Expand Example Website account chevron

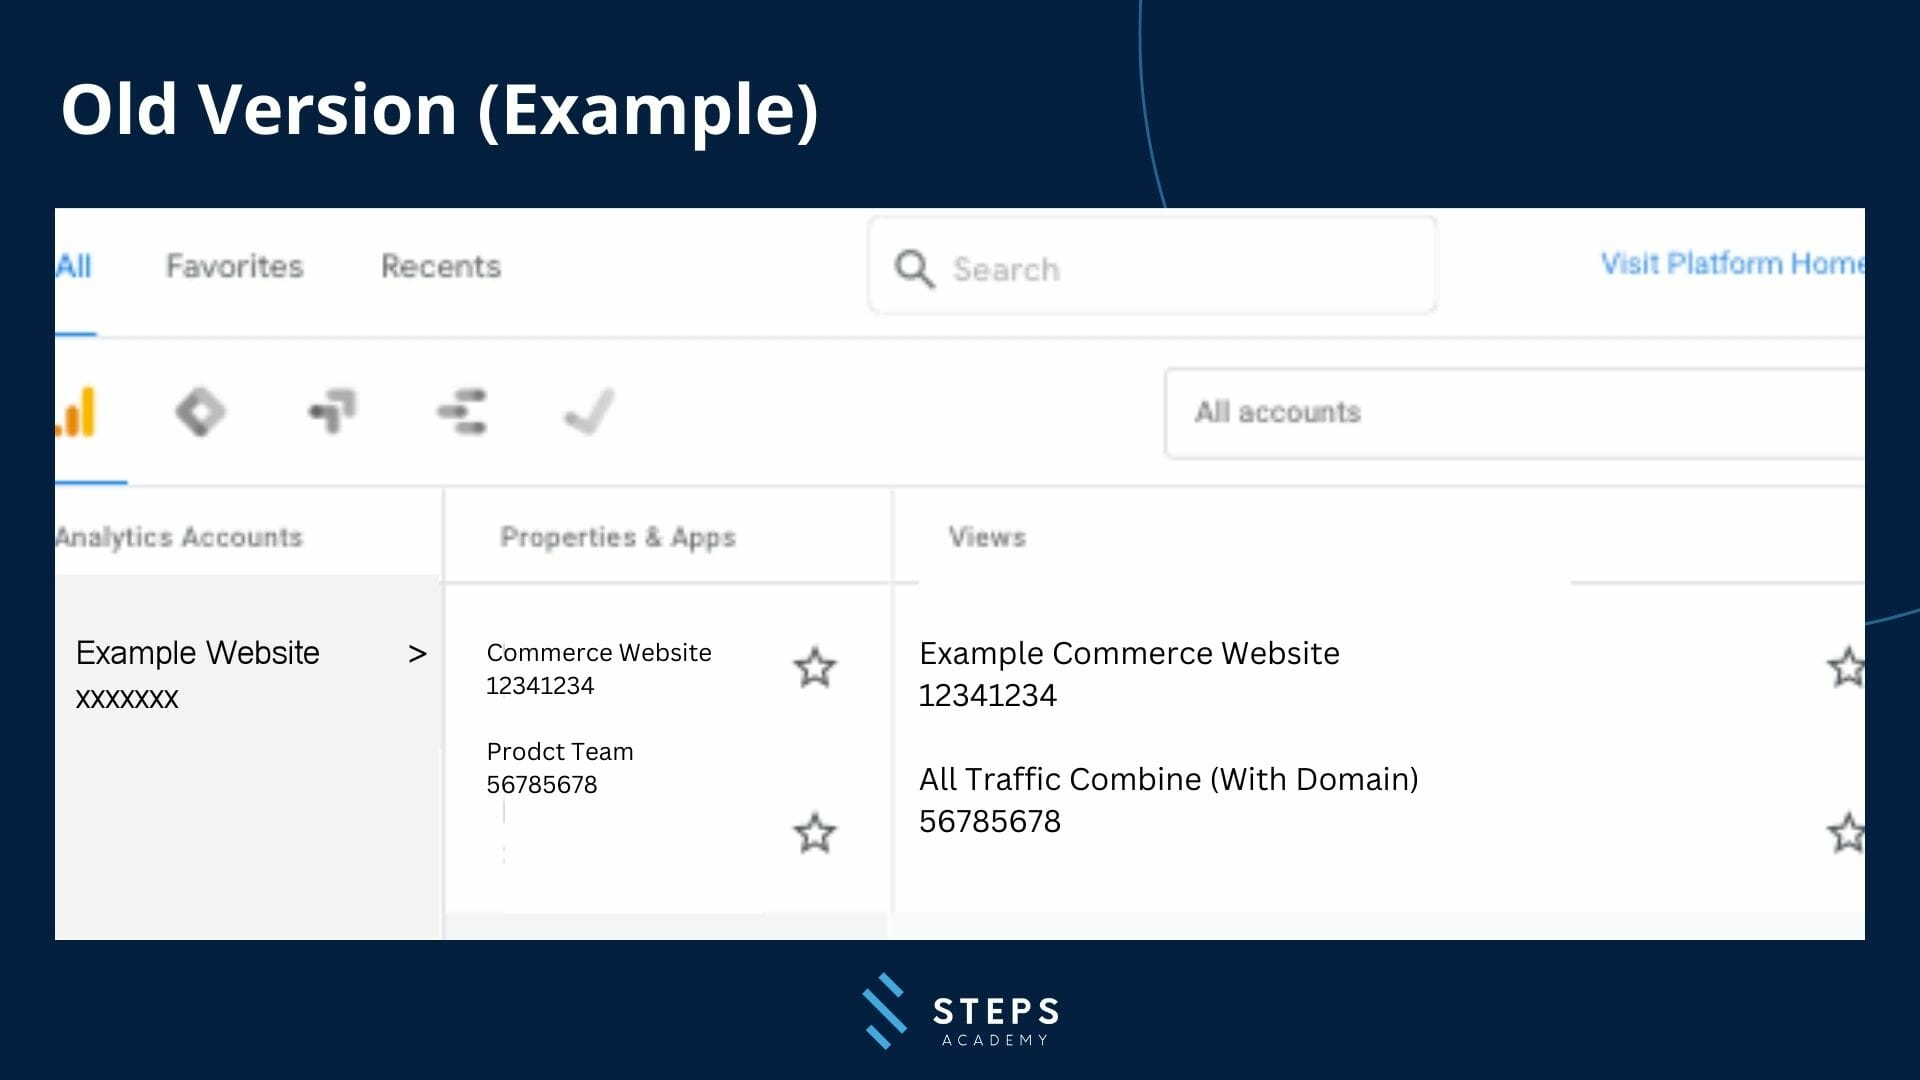point(417,654)
